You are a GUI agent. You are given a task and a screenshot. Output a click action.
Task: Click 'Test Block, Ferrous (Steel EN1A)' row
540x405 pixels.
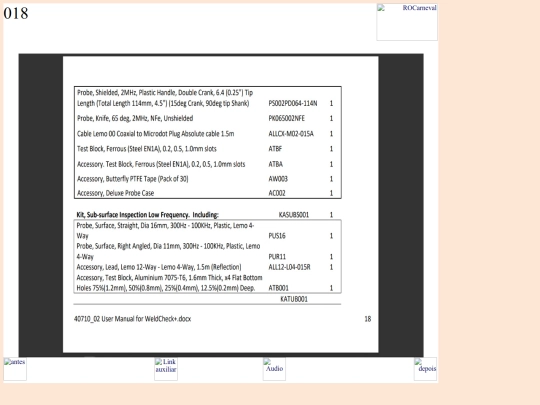click(147, 149)
